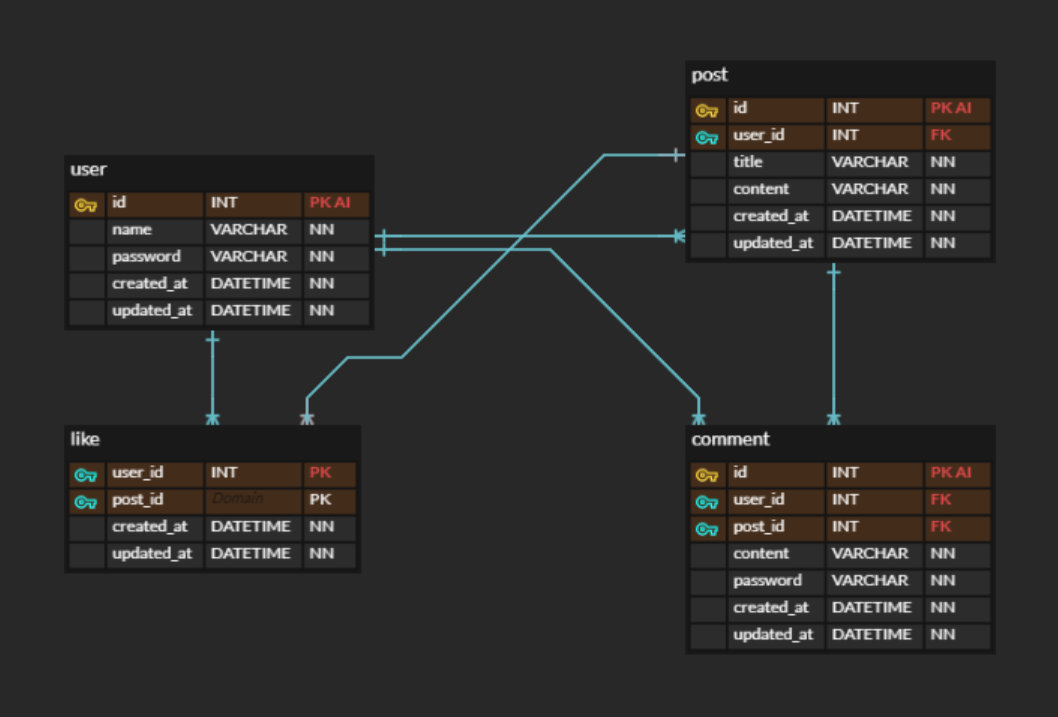The image size is (1058, 717).
Task: Click created_at column in post table
Action: [771, 217]
